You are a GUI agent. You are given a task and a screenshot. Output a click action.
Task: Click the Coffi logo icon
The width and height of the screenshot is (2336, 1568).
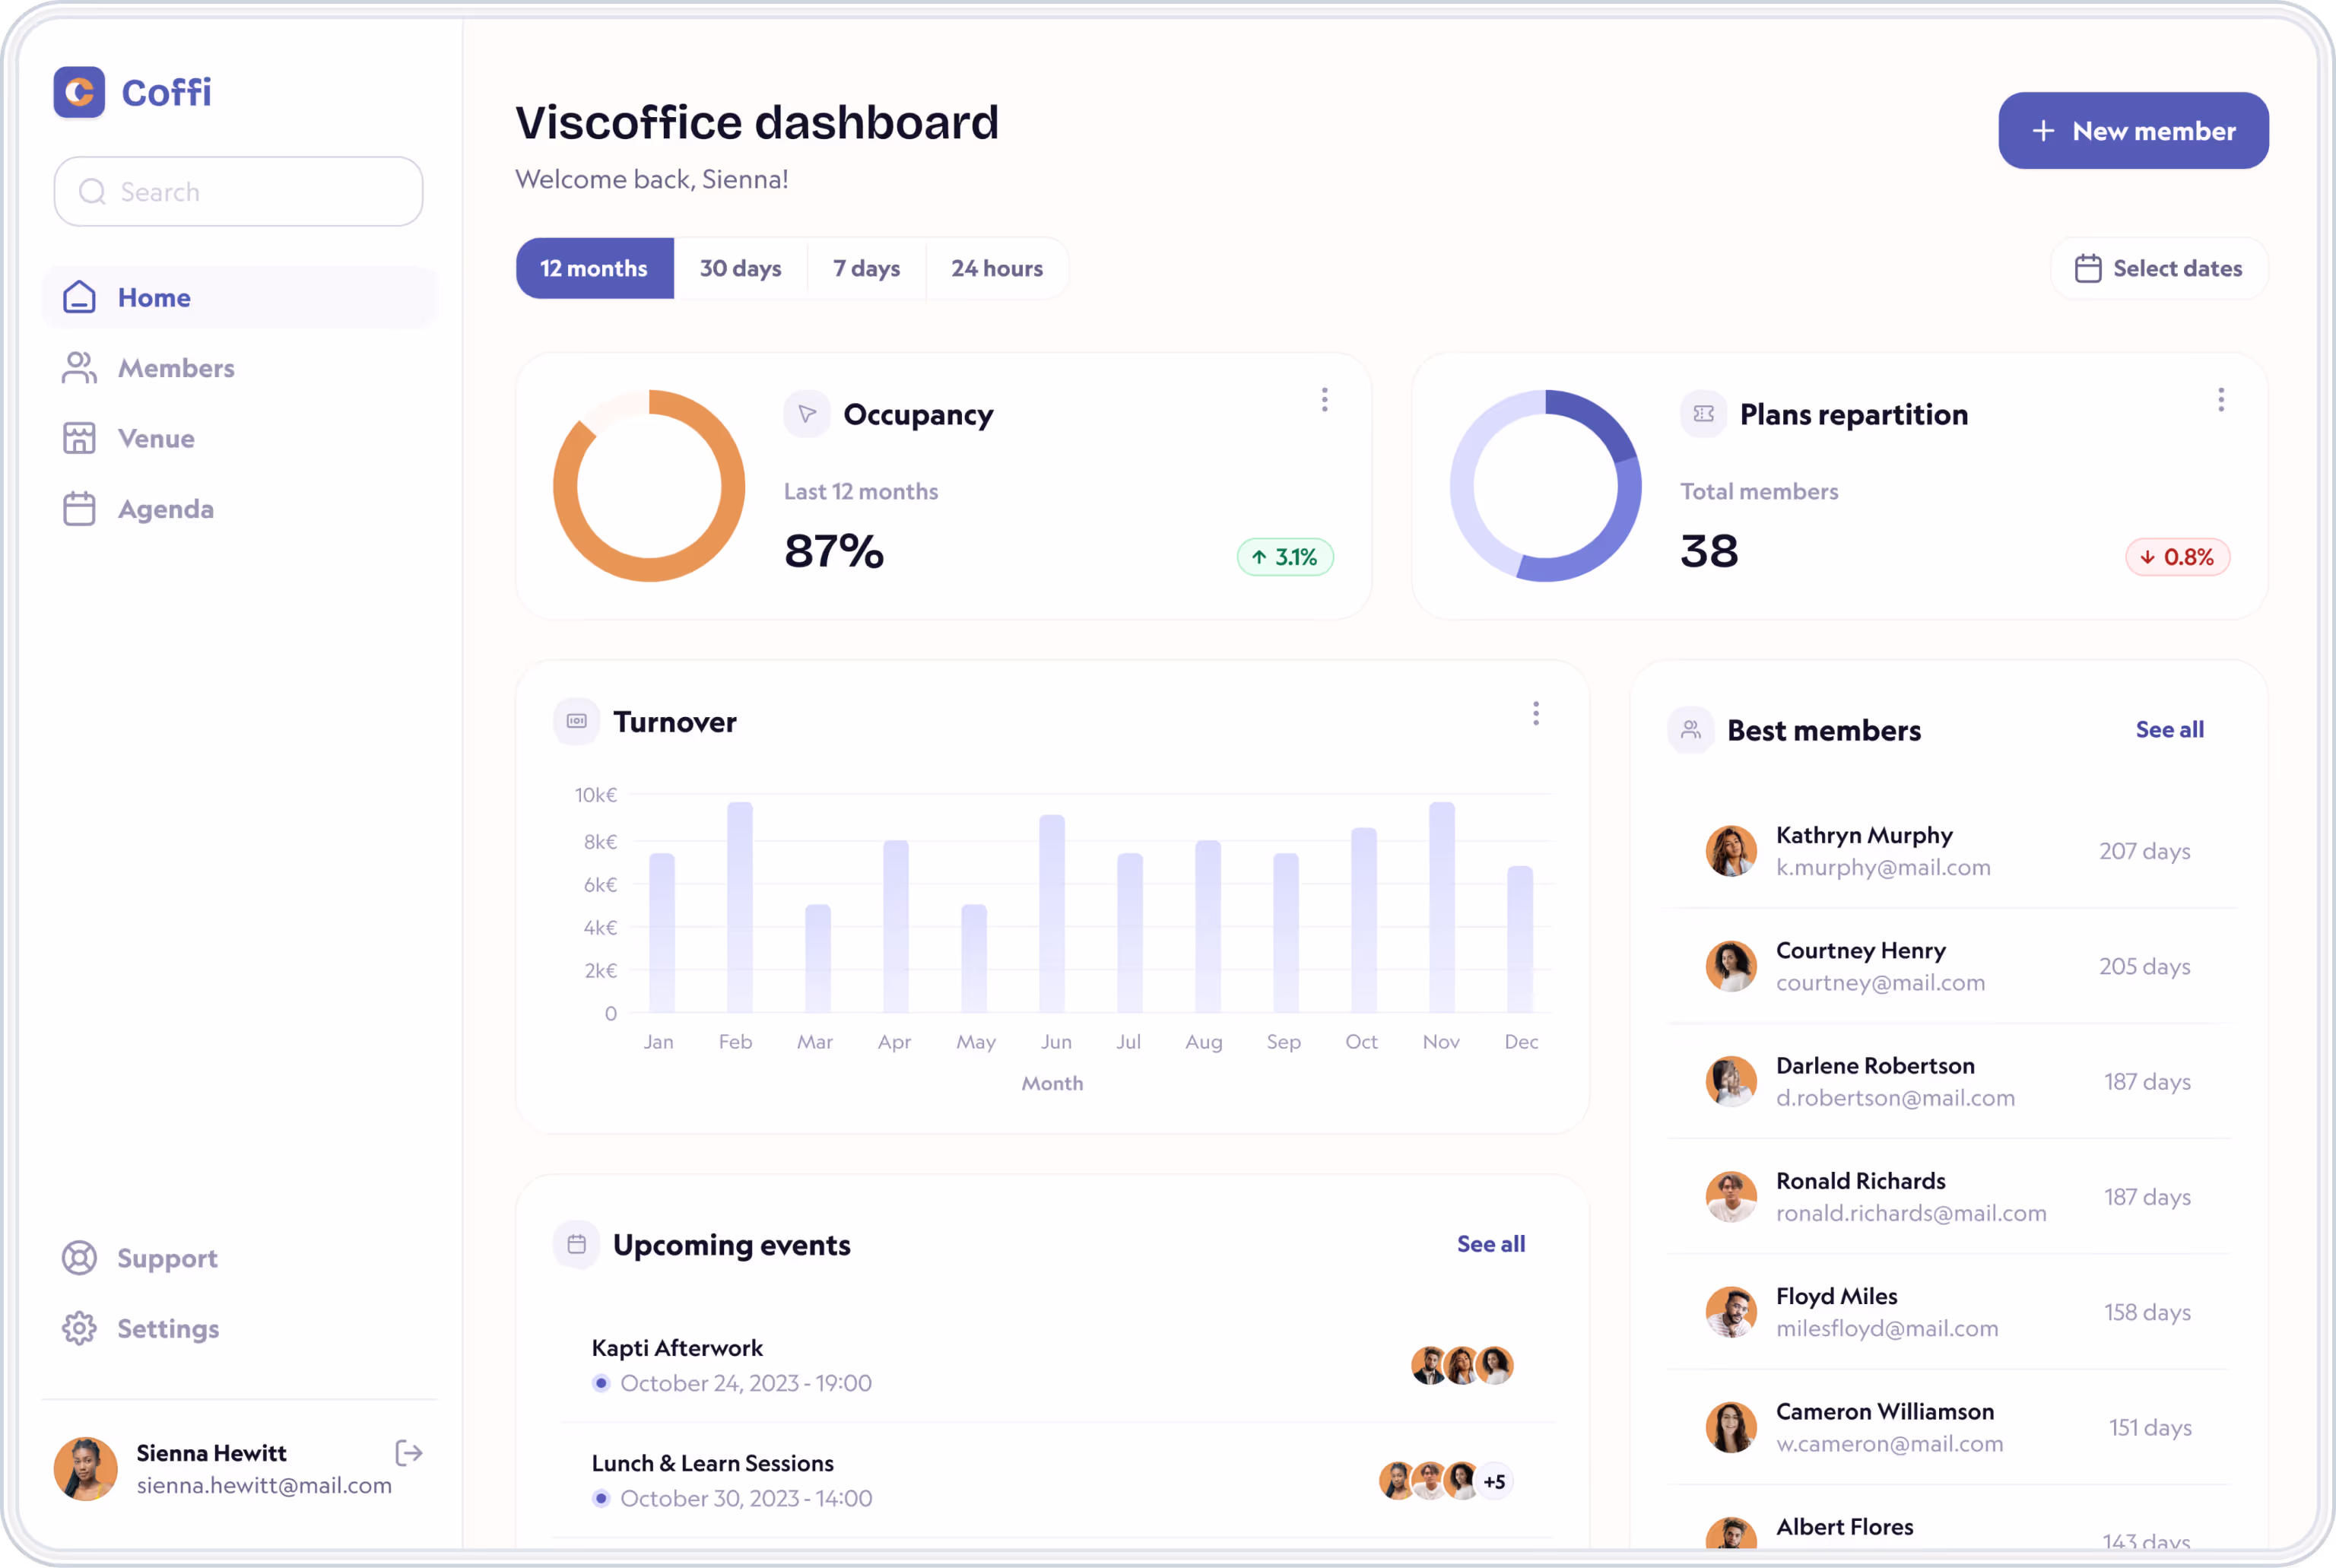coord(79,92)
